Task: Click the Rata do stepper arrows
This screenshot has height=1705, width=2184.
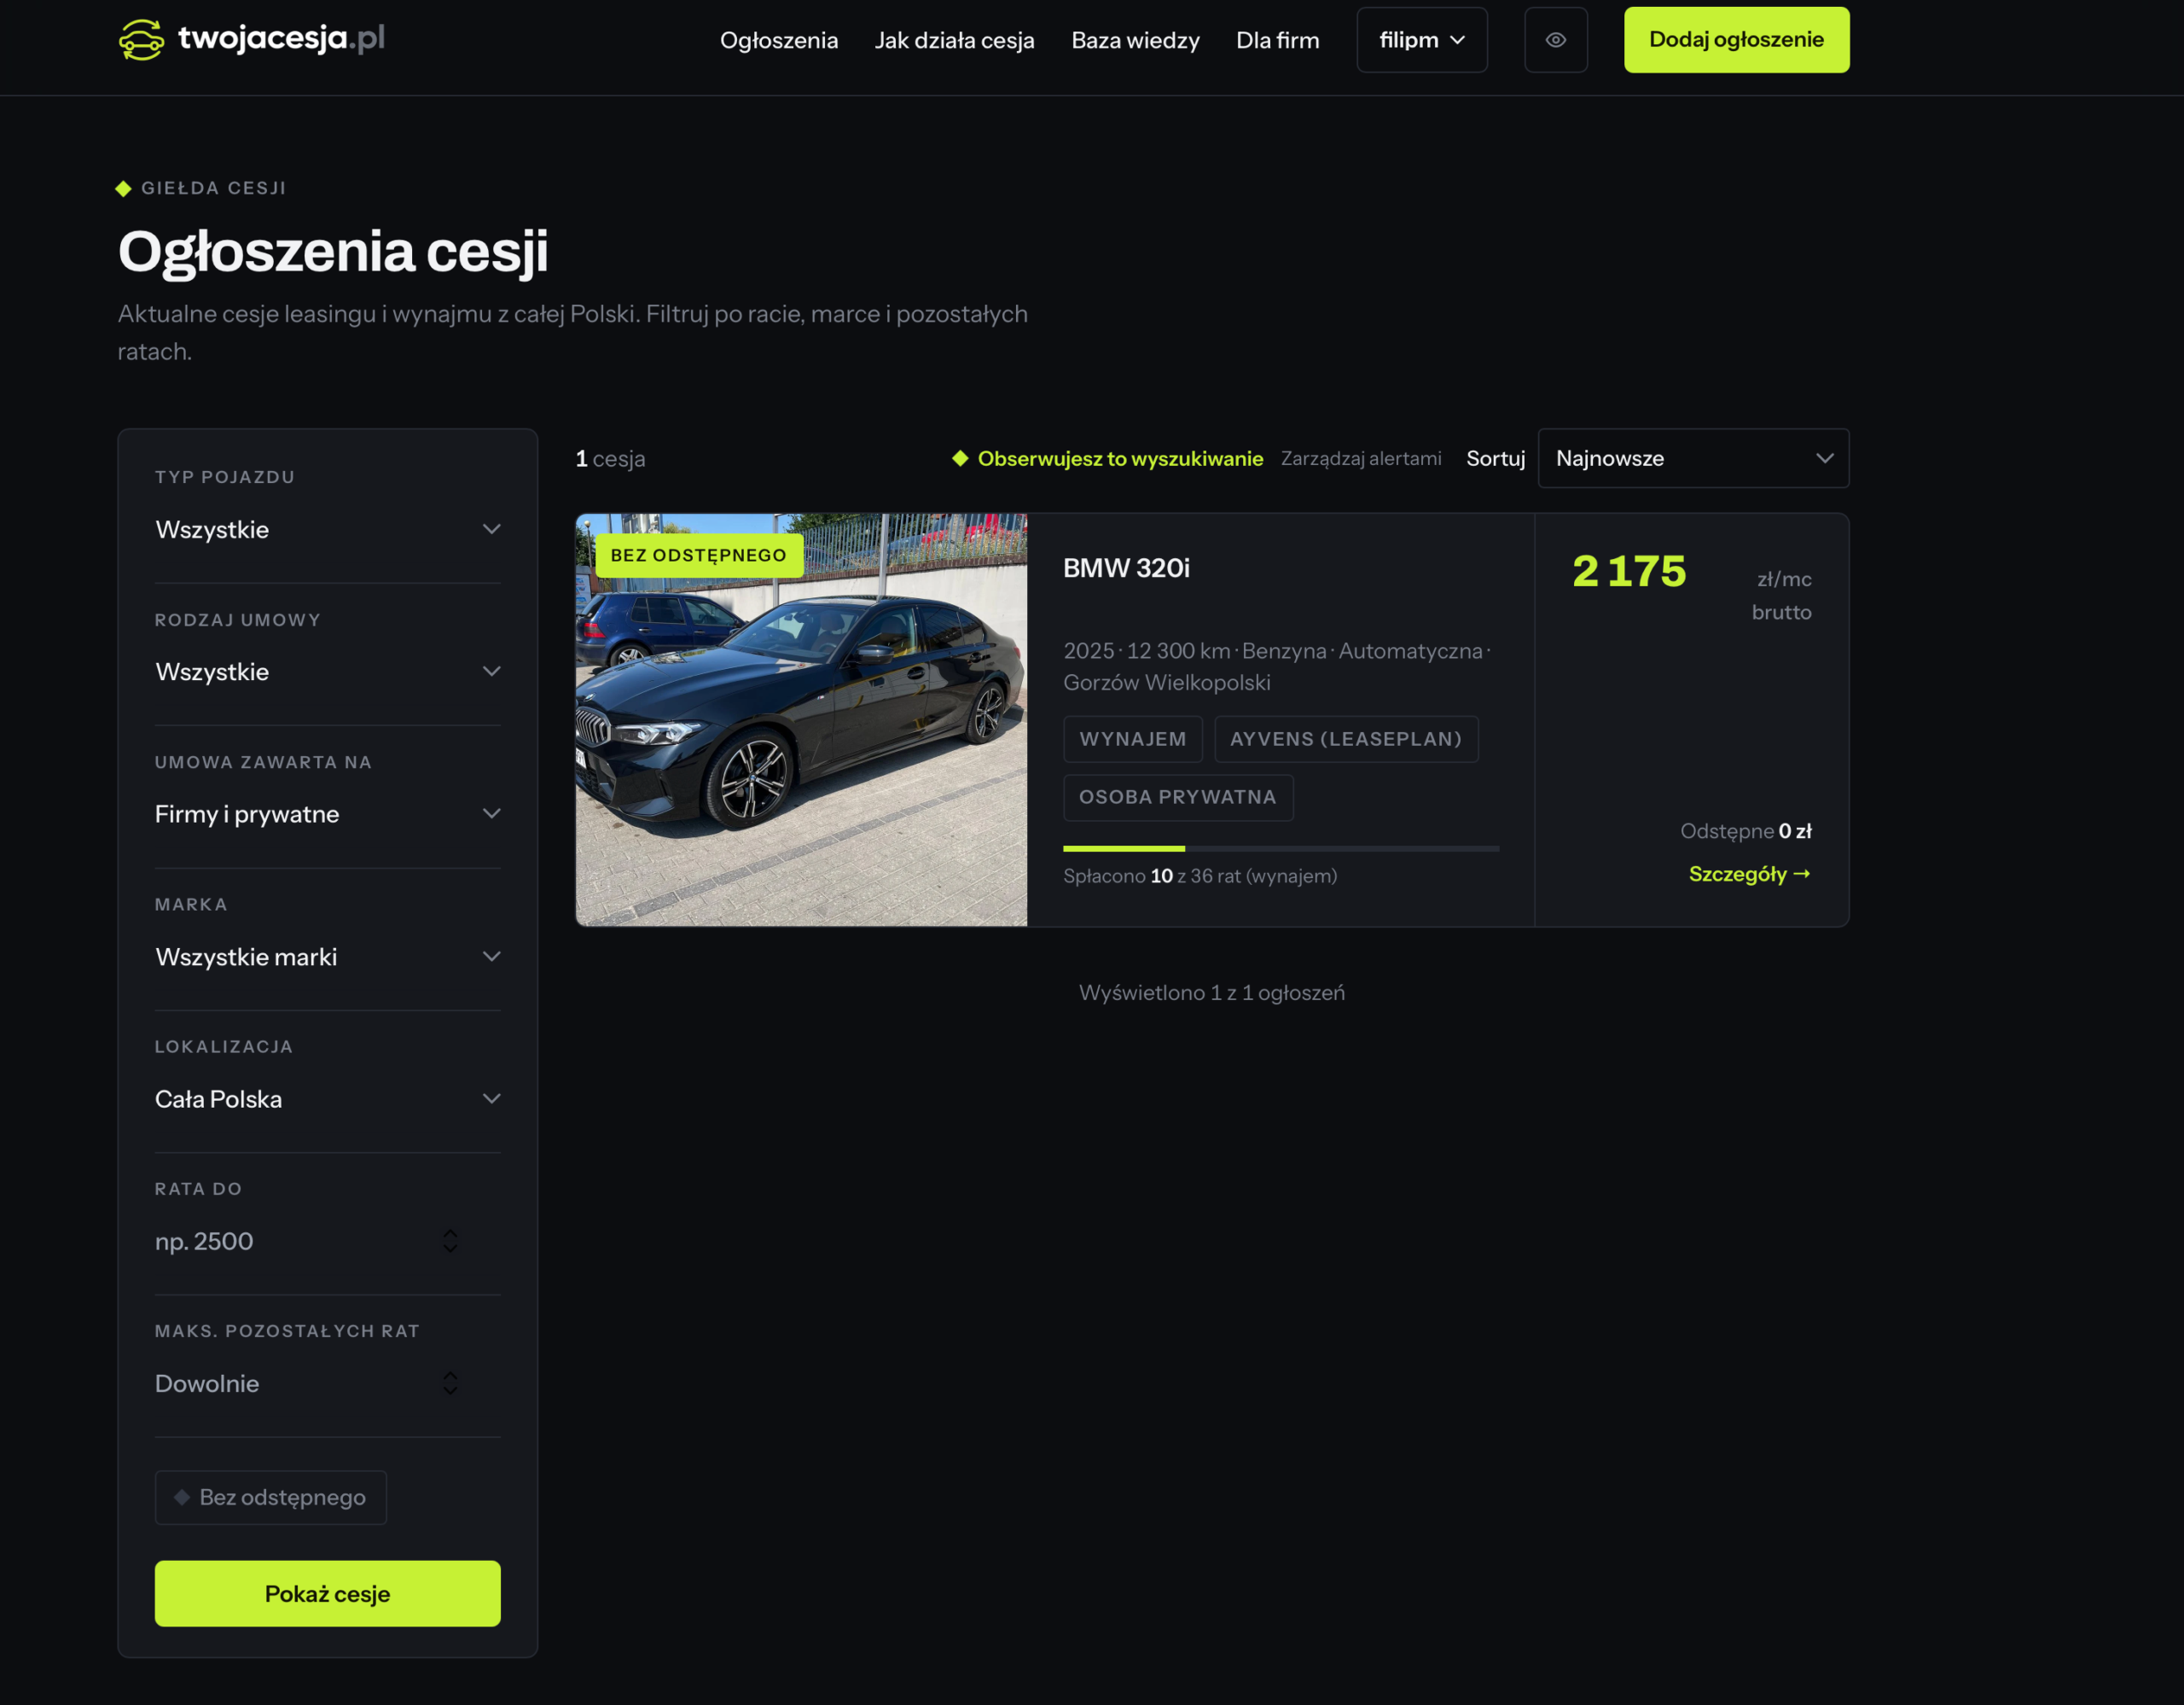Action: click(450, 1241)
